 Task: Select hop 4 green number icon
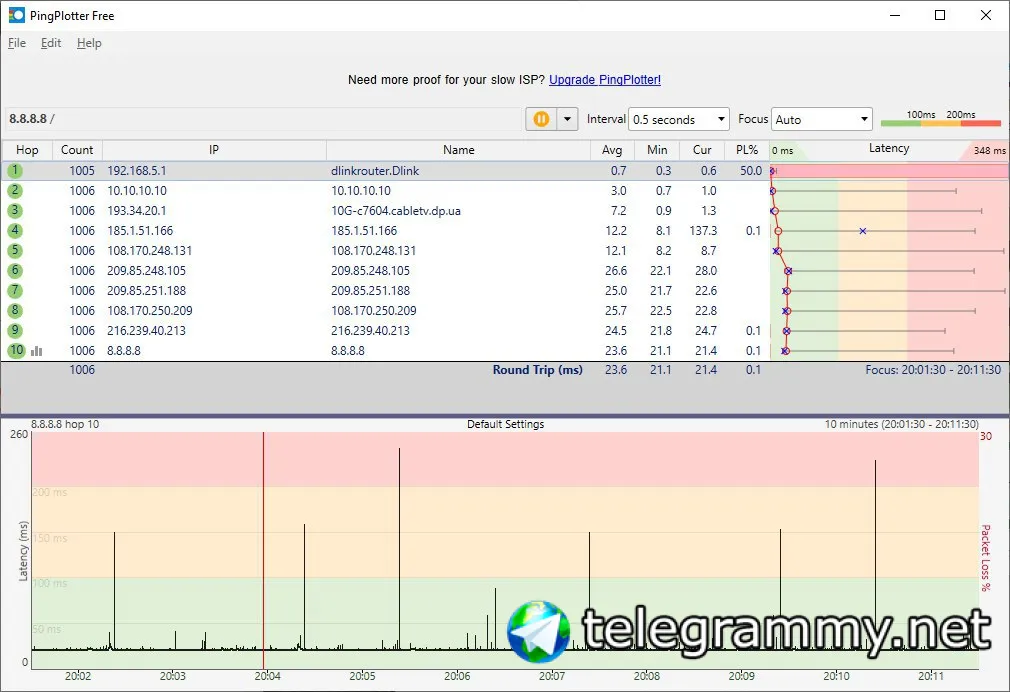[x=15, y=231]
